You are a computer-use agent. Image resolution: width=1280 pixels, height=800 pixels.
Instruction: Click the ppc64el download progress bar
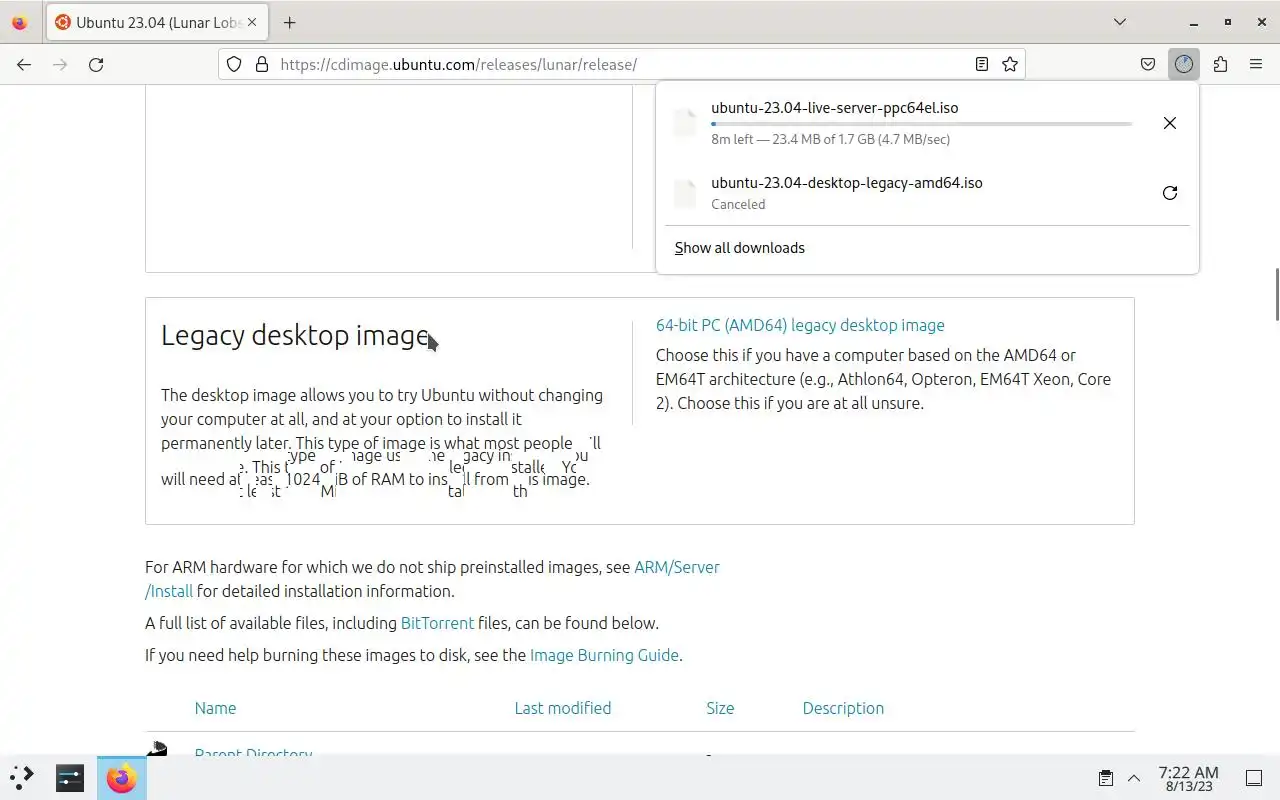pos(921,124)
